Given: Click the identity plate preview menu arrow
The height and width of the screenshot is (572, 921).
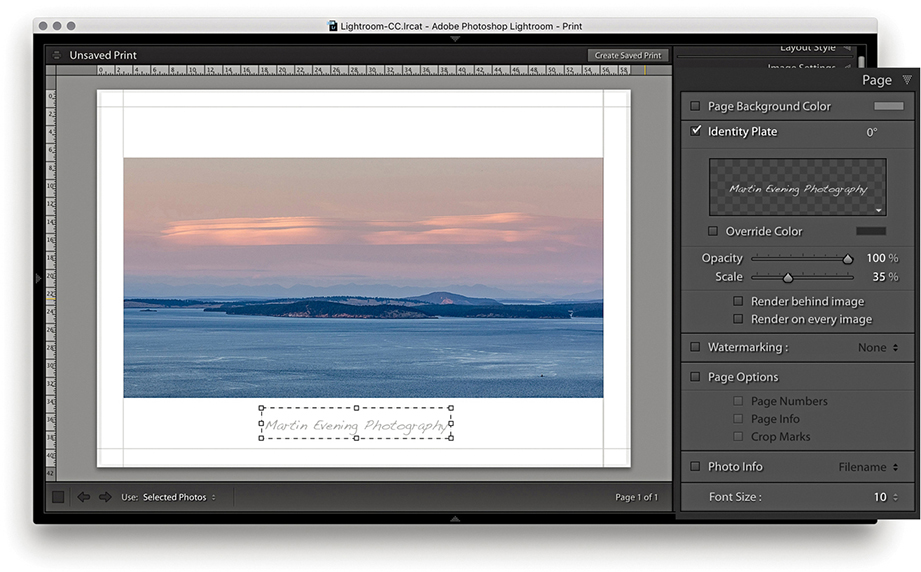Looking at the screenshot, I should pyautogui.click(x=879, y=211).
